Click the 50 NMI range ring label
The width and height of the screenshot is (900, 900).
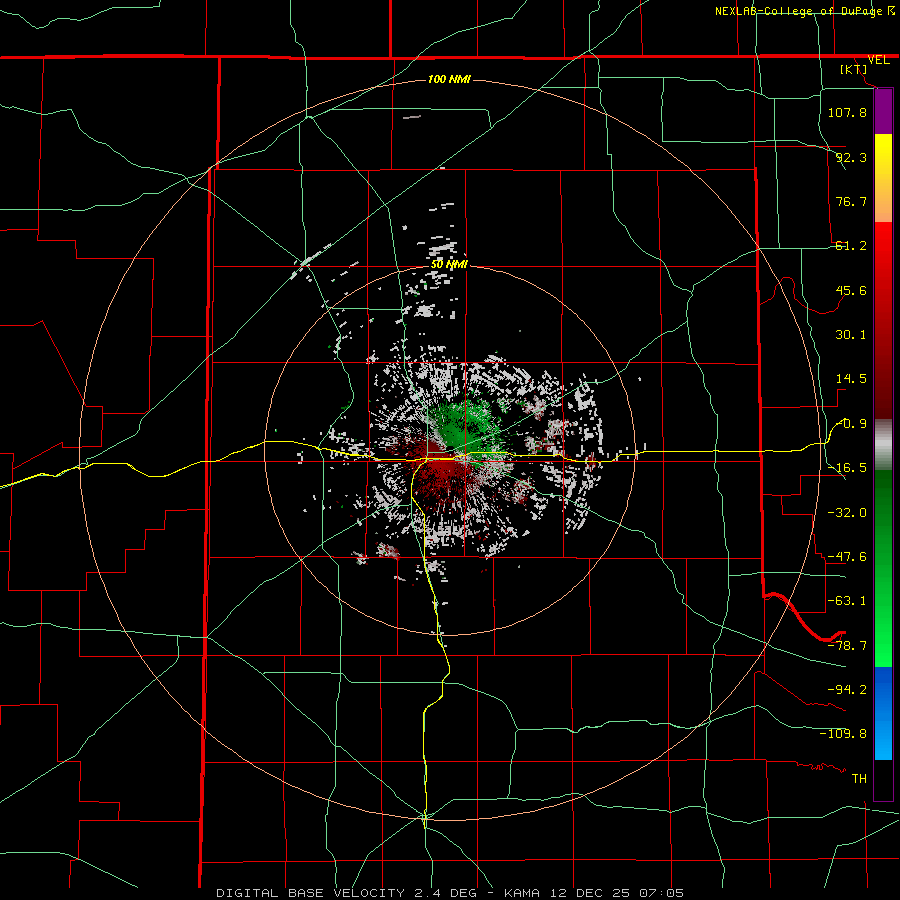[x=449, y=264]
